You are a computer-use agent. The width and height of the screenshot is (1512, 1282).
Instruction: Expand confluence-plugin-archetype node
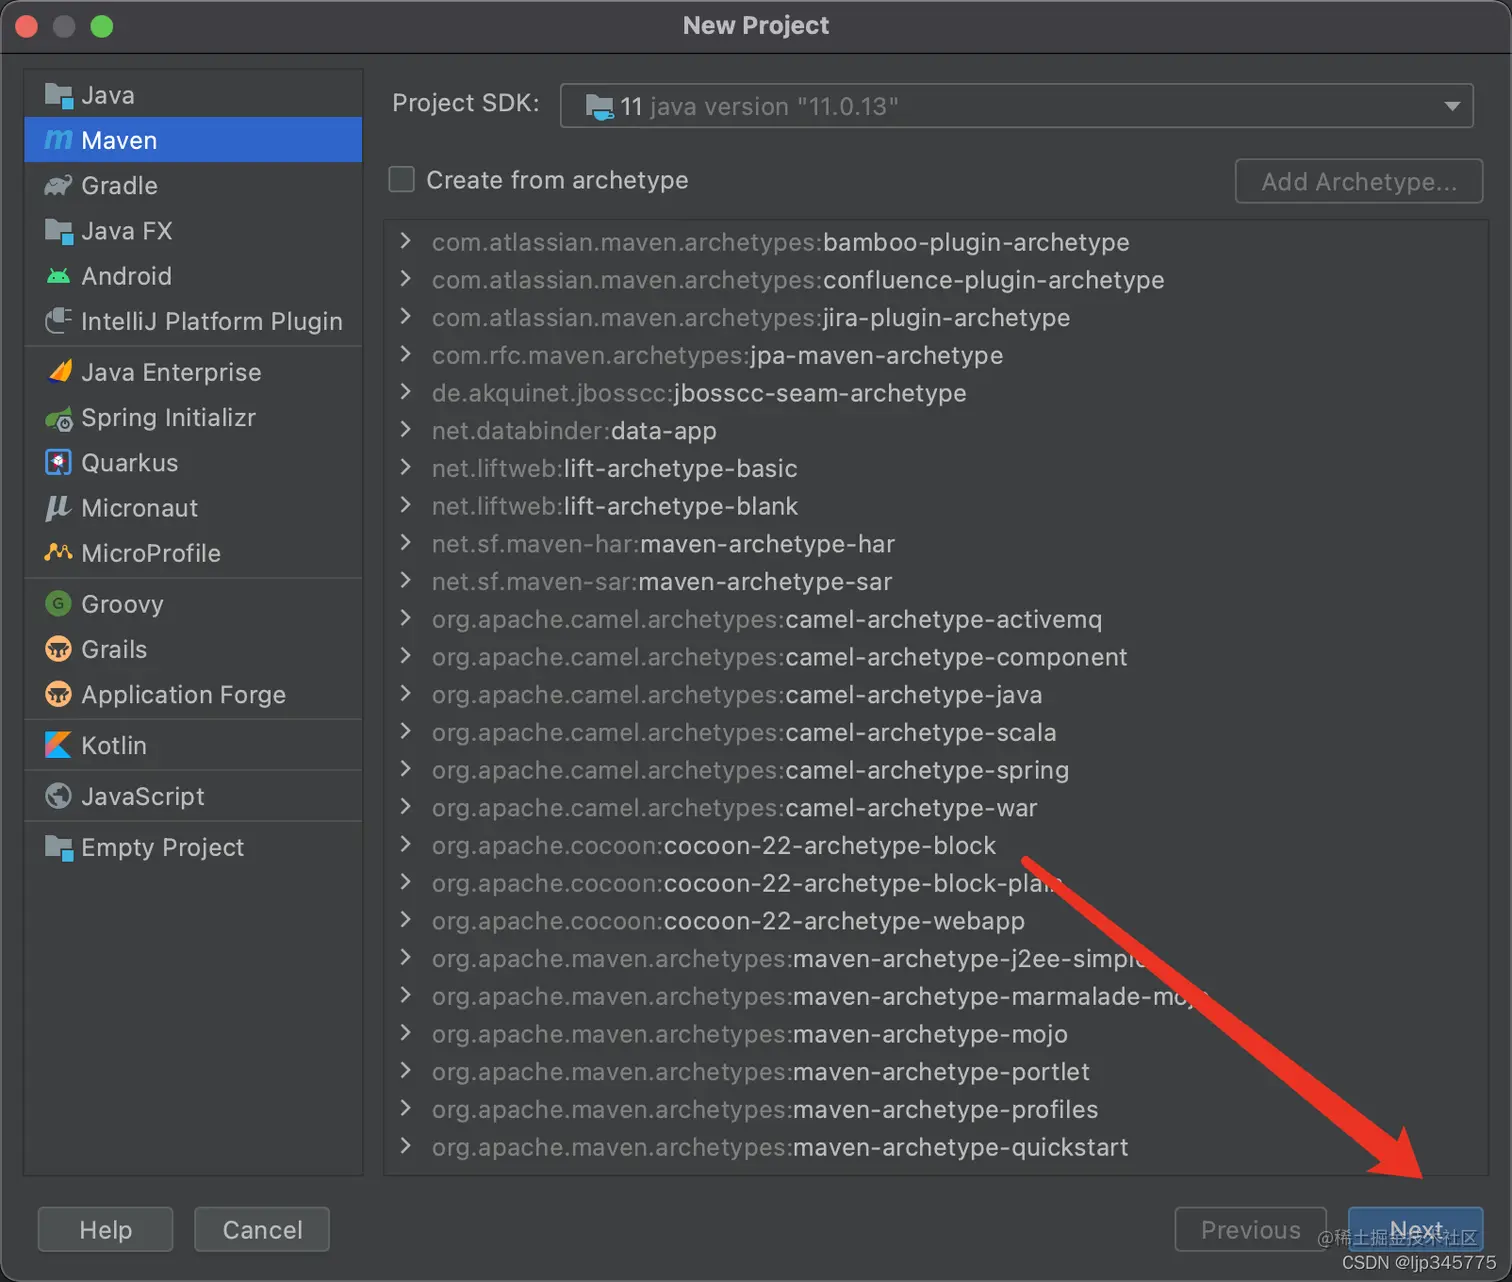point(405,279)
